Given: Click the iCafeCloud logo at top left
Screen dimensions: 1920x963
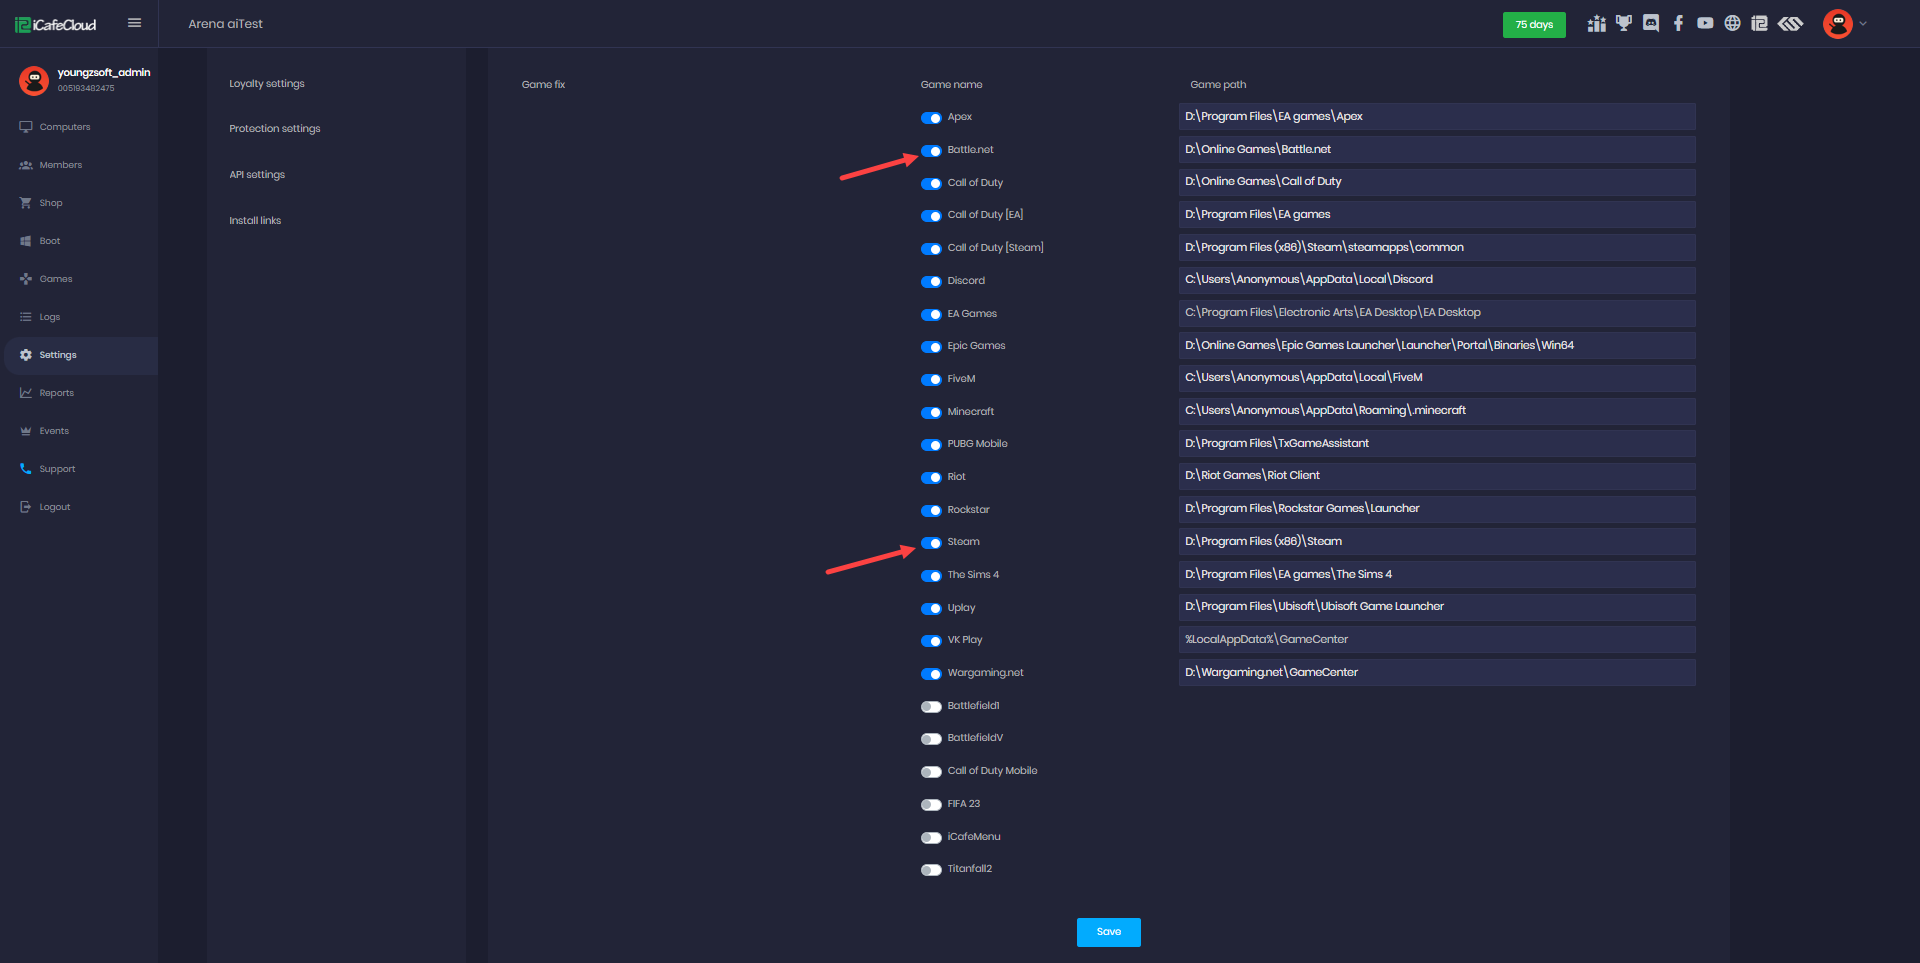Looking at the screenshot, I should [56, 25].
